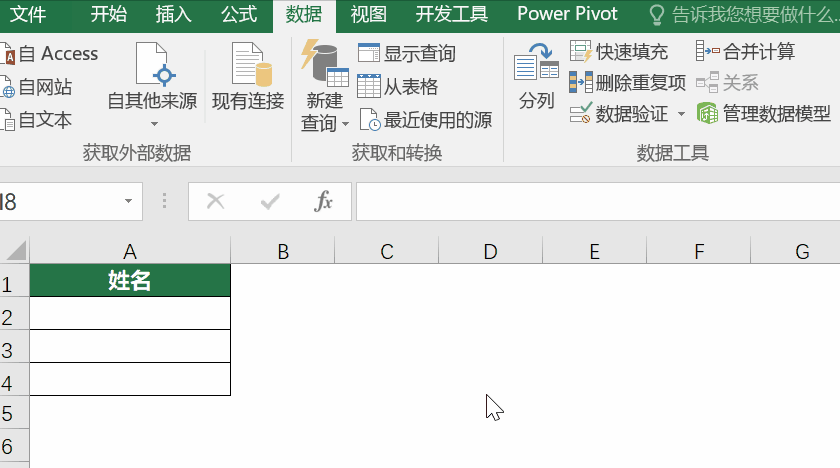Image resolution: width=840 pixels, height=468 pixels.
Task: Select column G header
Action: tap(796, 251)
